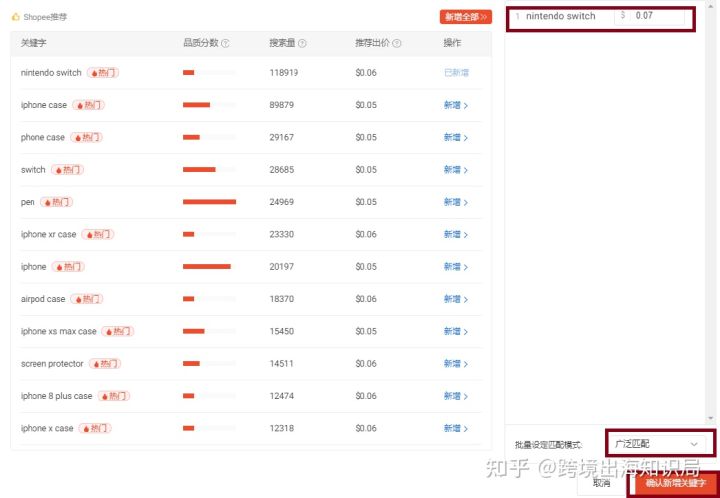Click help icon next to 推荐出价
This screenshot has height=498, width=720.
coord(397,44)
